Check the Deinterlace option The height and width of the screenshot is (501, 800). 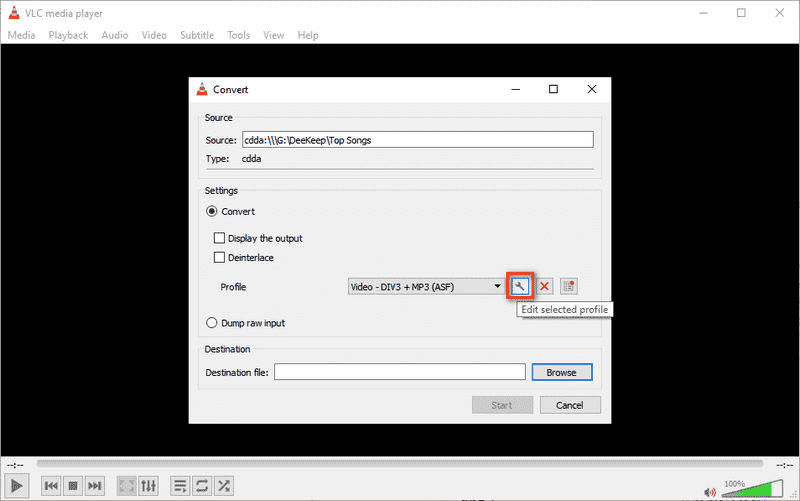(x=219, y=258)
